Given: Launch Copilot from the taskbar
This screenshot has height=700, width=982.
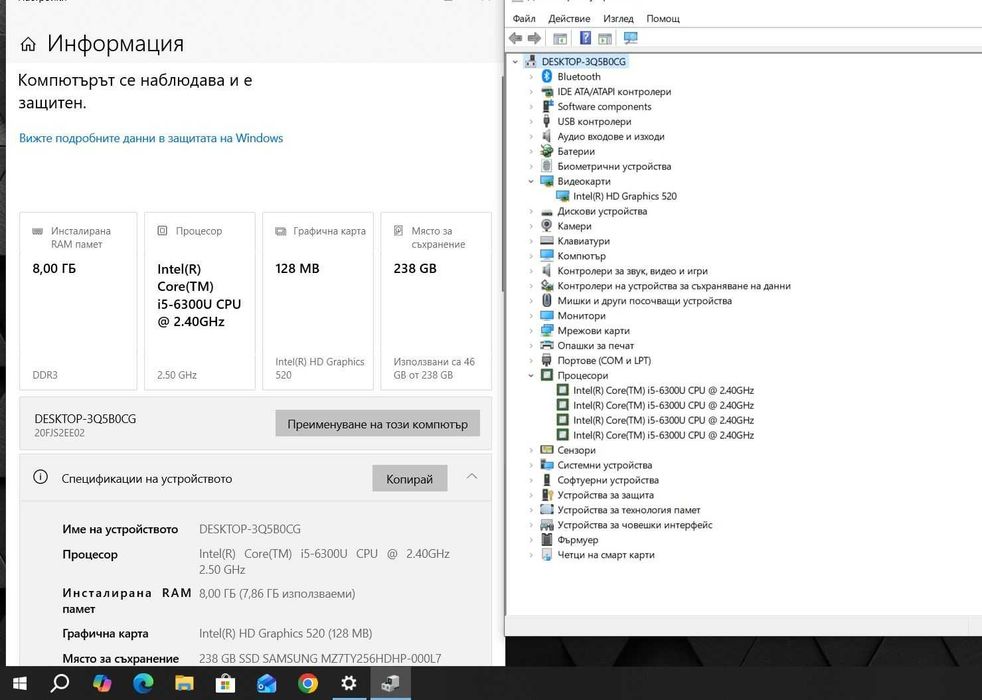Looking at the screenshot, I should [x=101, y=683].
